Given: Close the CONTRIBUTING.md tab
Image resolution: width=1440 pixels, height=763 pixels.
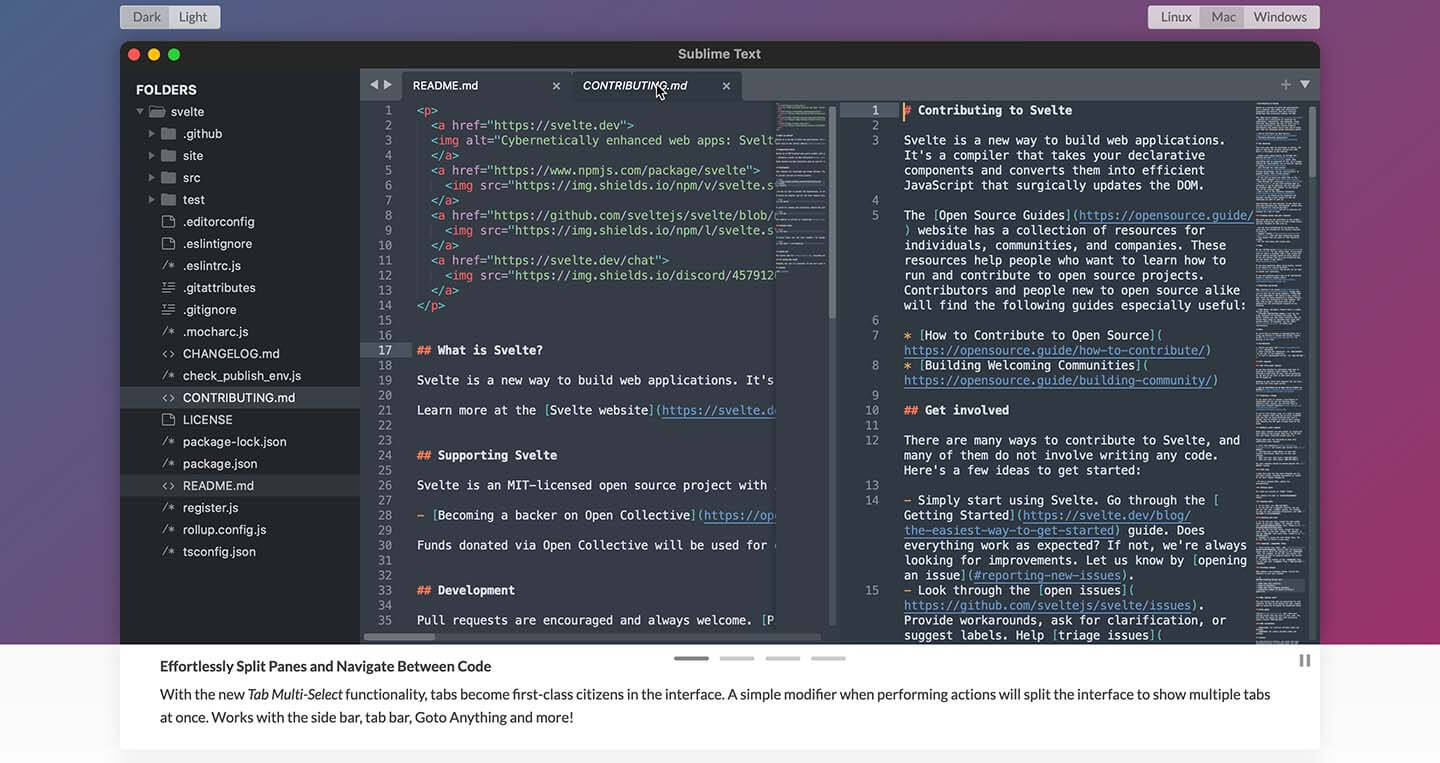Looking at the screenshot, I should point(726,86).
